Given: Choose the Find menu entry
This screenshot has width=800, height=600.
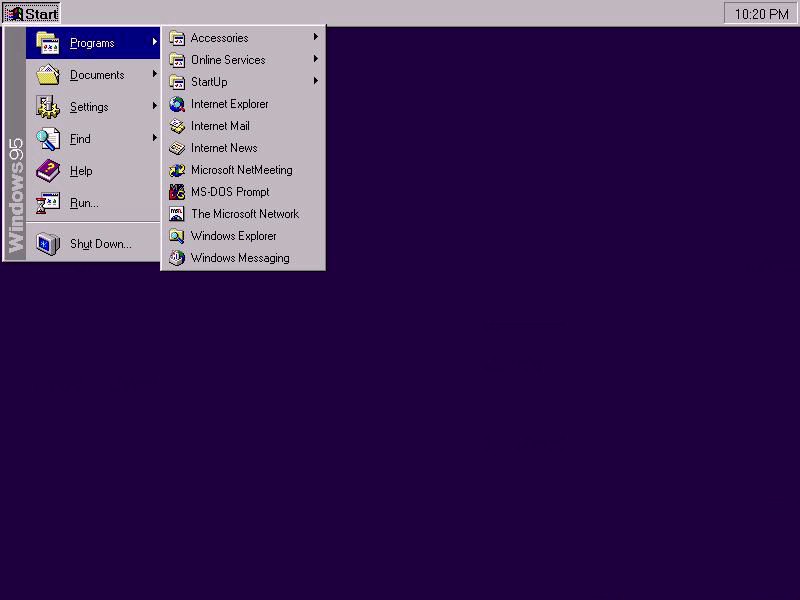Looking at the screenshot, I should [x=80, y=139].
